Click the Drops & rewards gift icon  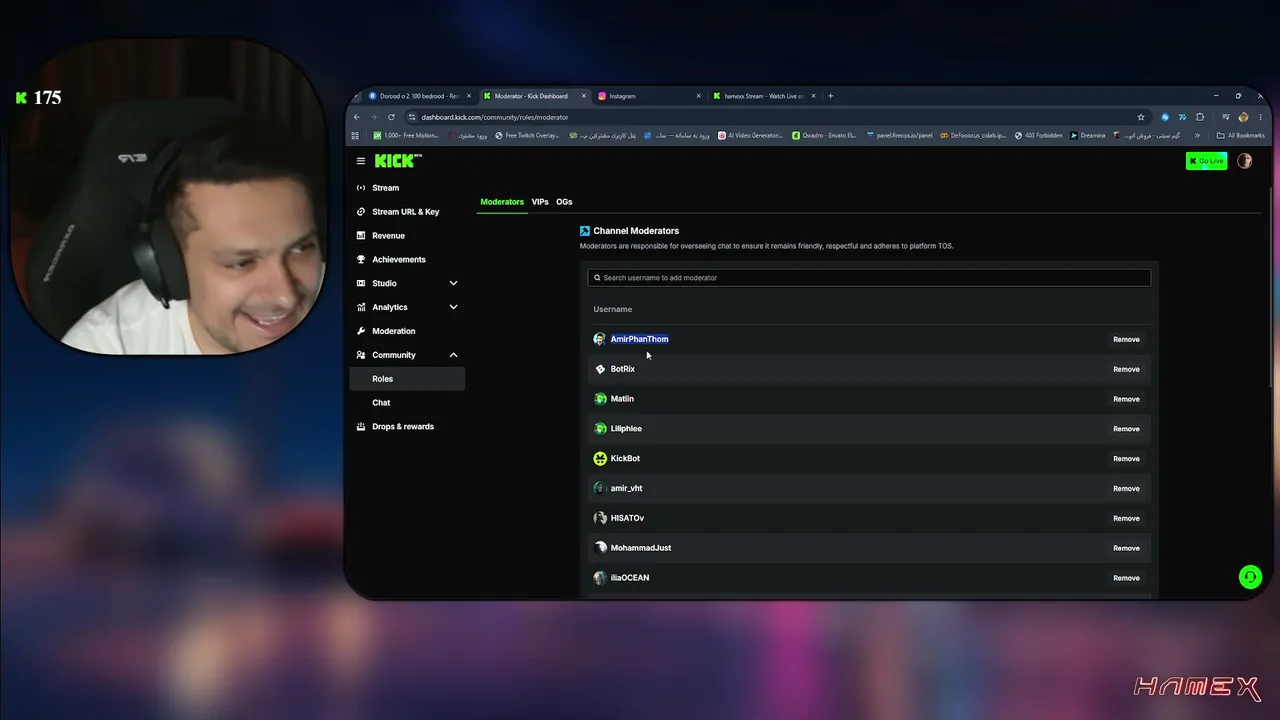(x=362, y=427)
